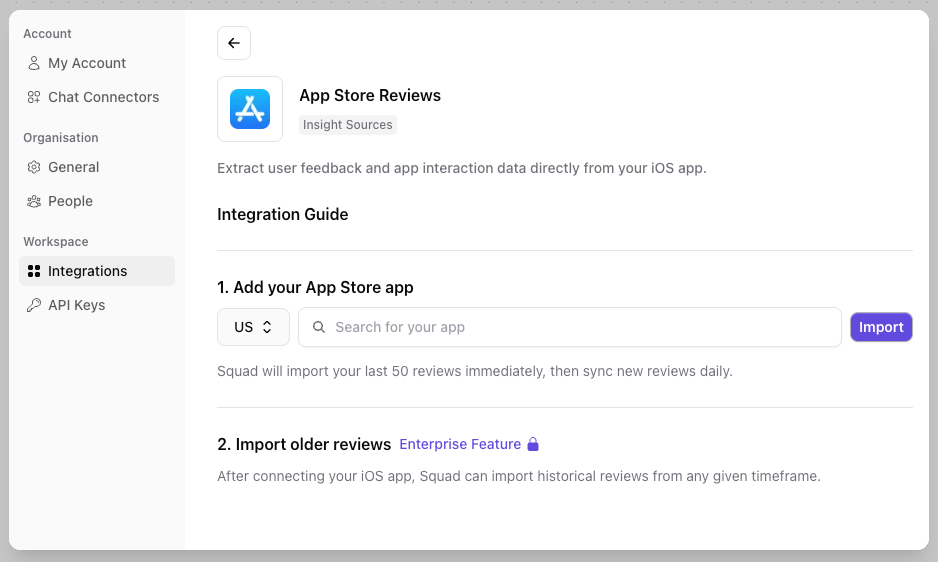Click '2. Import older reviews' heading

pos(304,444)
